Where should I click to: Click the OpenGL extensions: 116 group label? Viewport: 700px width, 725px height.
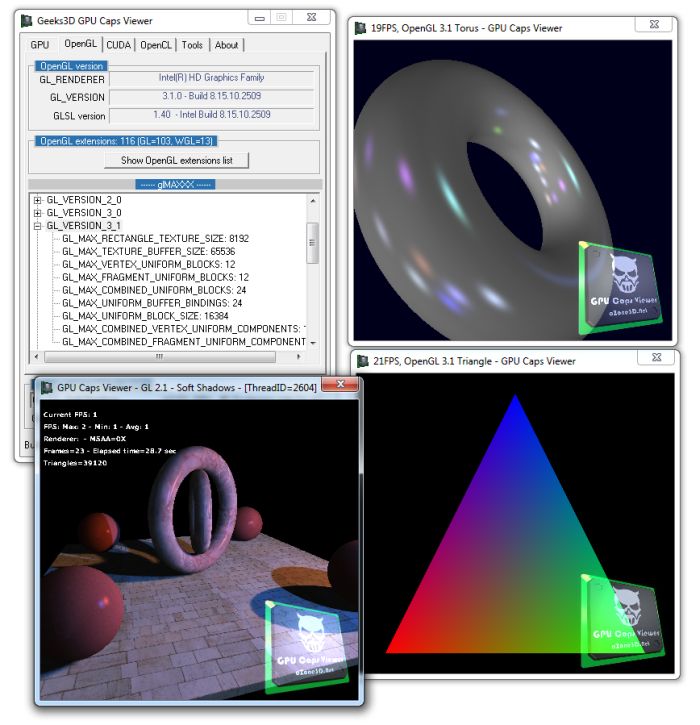point(126,141)
